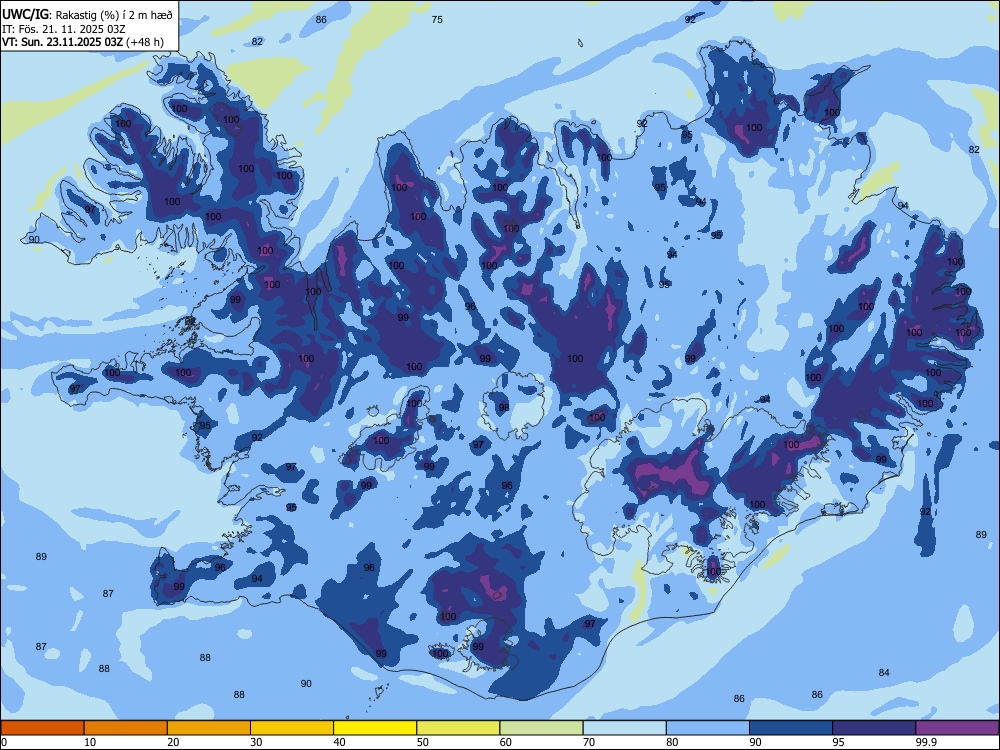Click the legend scale label '99.9'
The height and width of the screenshot is (750, 1000).
pos(926,742)
